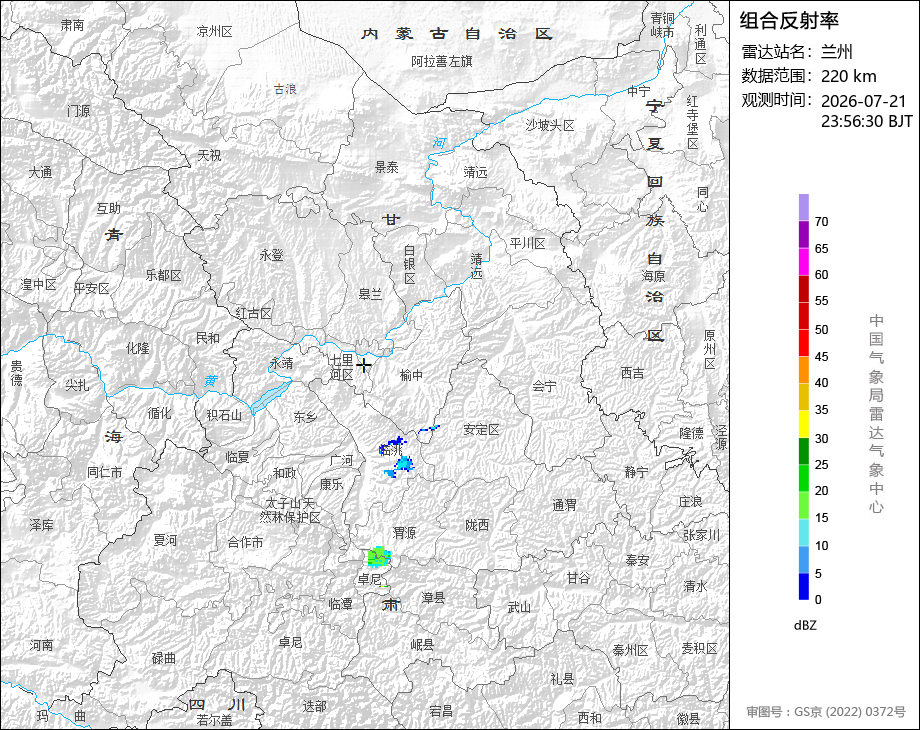Select the red 50 dBZ legend color
The height and width of the screenshot is (730, 920).
[804, 316]
